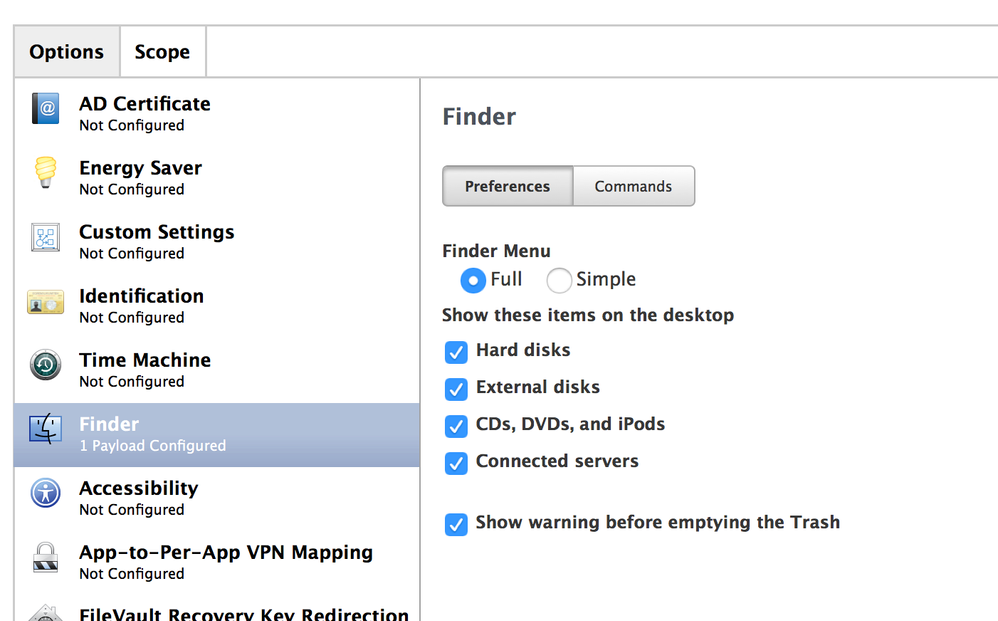Uncheck the Hard disks checkbox
Image resolution: width=998 pixels, height=621 pixels.
point(456,352)
